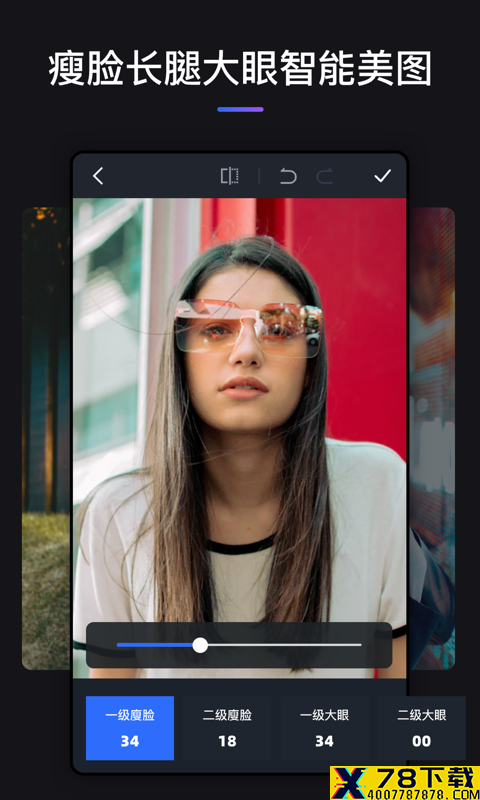Switch to the 二级瘦脸 option
The height and width of the screenshot is (800, 480).
click(x=227, y=728)
